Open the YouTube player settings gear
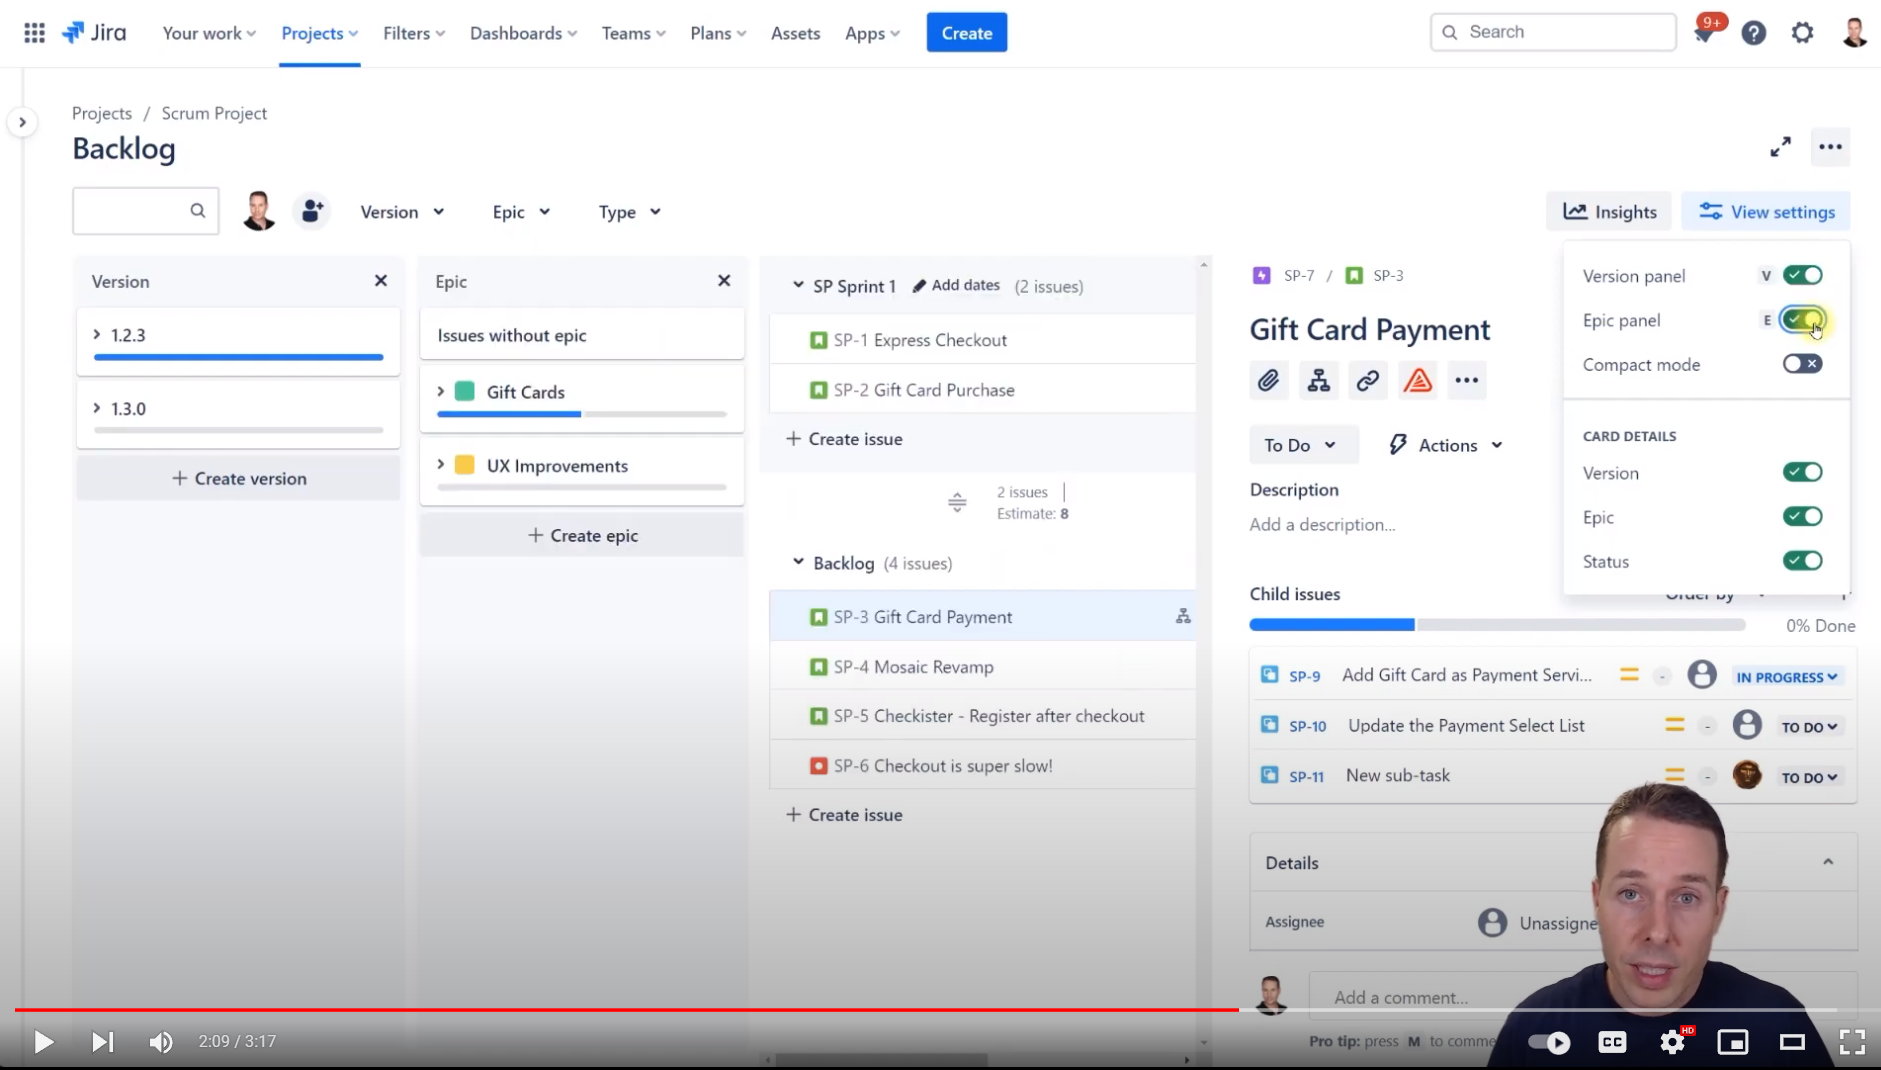Image resolution: width=1881 pixels, height=1070 pixels. (1672, 1042)
